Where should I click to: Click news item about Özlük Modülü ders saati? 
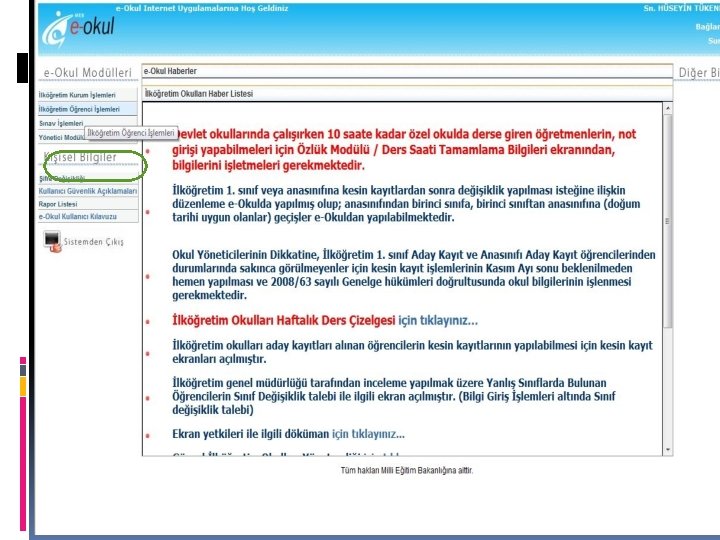(404, 150)
